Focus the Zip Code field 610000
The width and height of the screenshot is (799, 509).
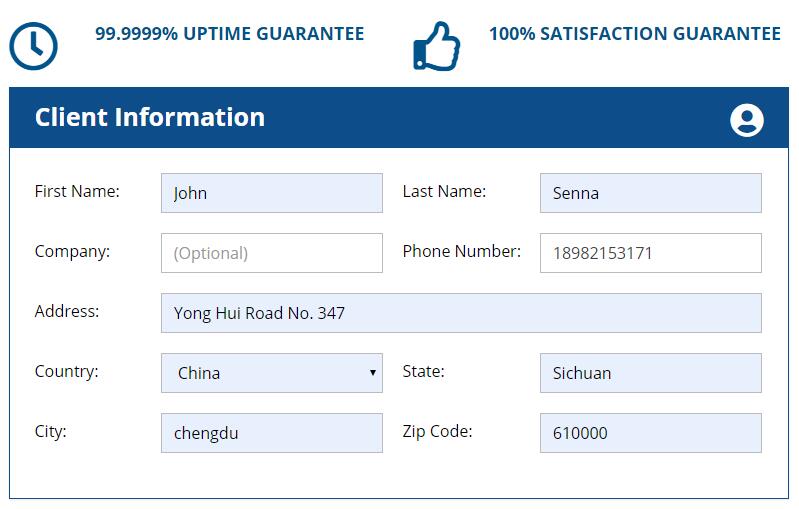coord(651,433)
